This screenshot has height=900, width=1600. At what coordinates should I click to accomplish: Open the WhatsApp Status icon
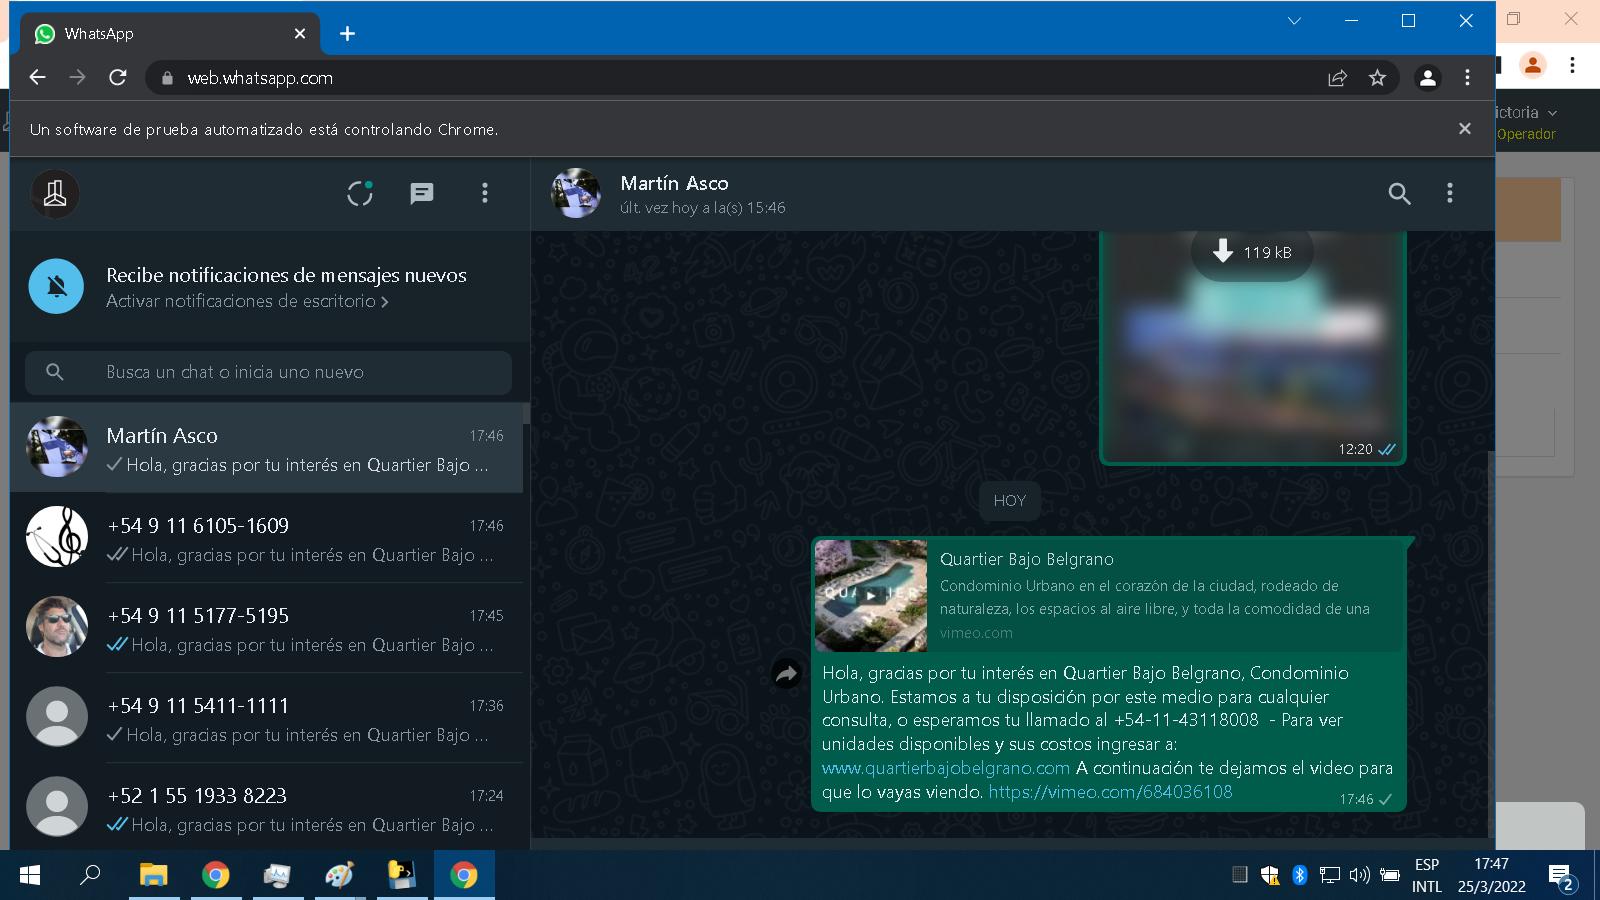(360, 193)
